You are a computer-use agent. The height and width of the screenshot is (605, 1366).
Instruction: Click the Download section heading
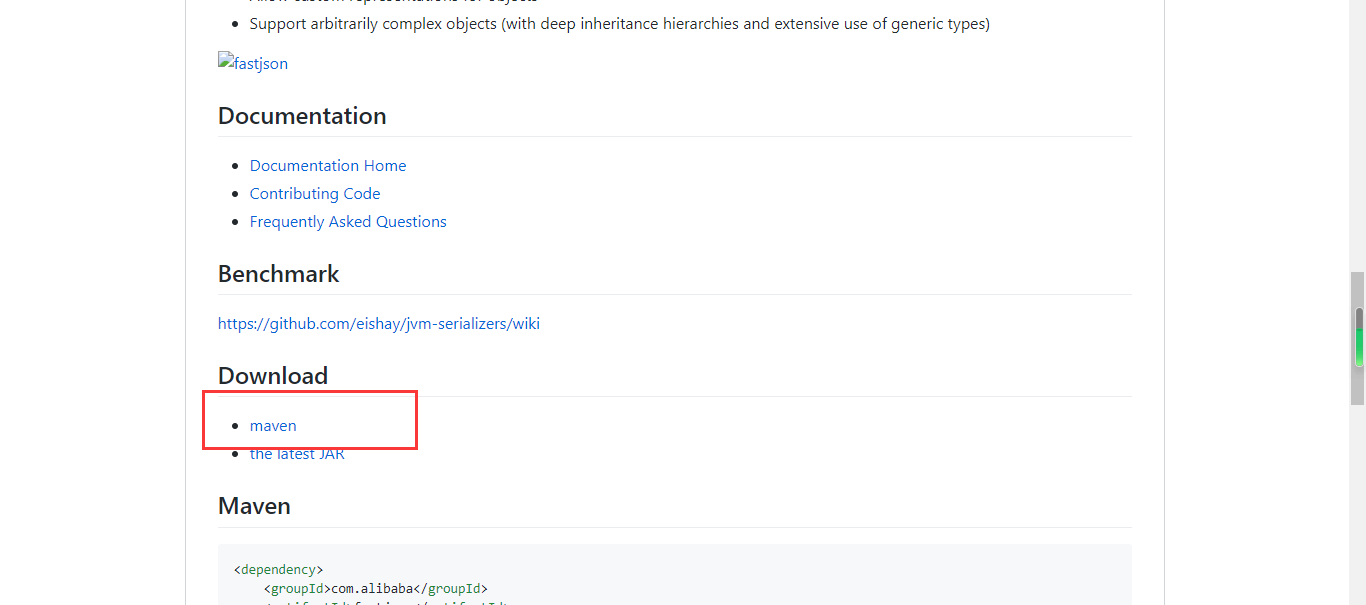click(x=273, y=376)
